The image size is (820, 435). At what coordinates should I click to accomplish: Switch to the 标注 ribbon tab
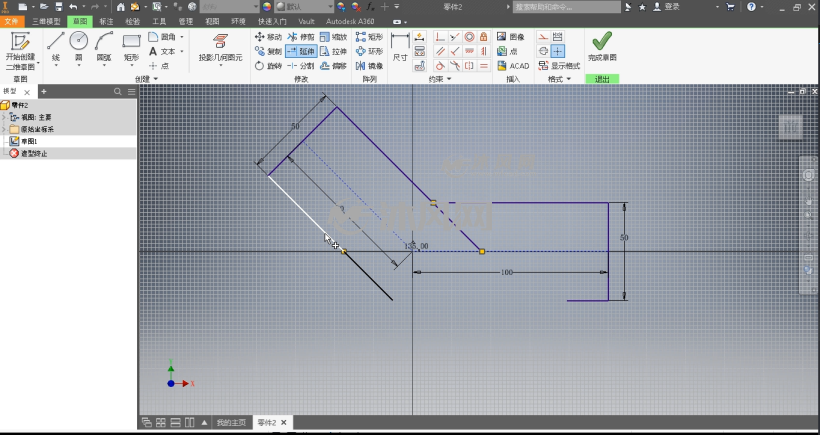[x=106, y=21]
